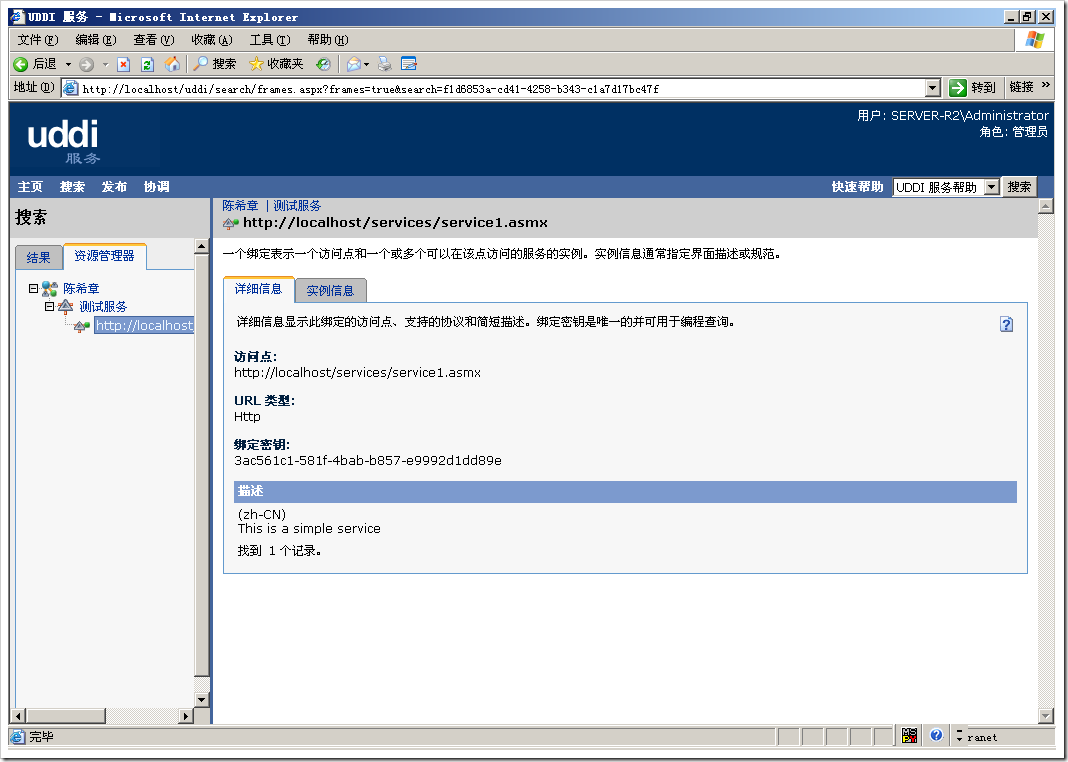Go to Home page icon
The image size is (1068, 762).
173,64
